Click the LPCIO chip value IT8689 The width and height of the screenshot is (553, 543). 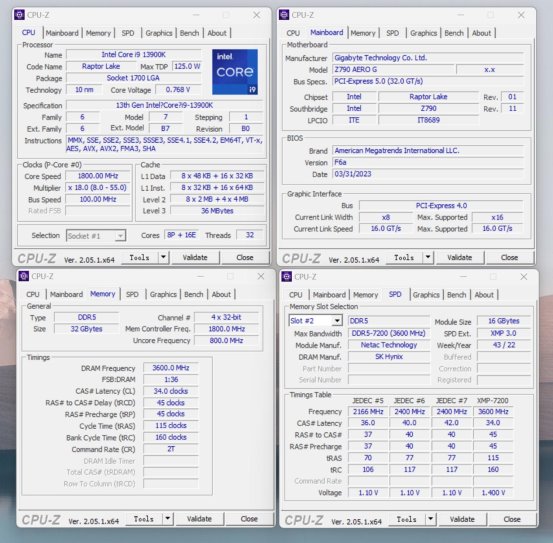(429, 120)
